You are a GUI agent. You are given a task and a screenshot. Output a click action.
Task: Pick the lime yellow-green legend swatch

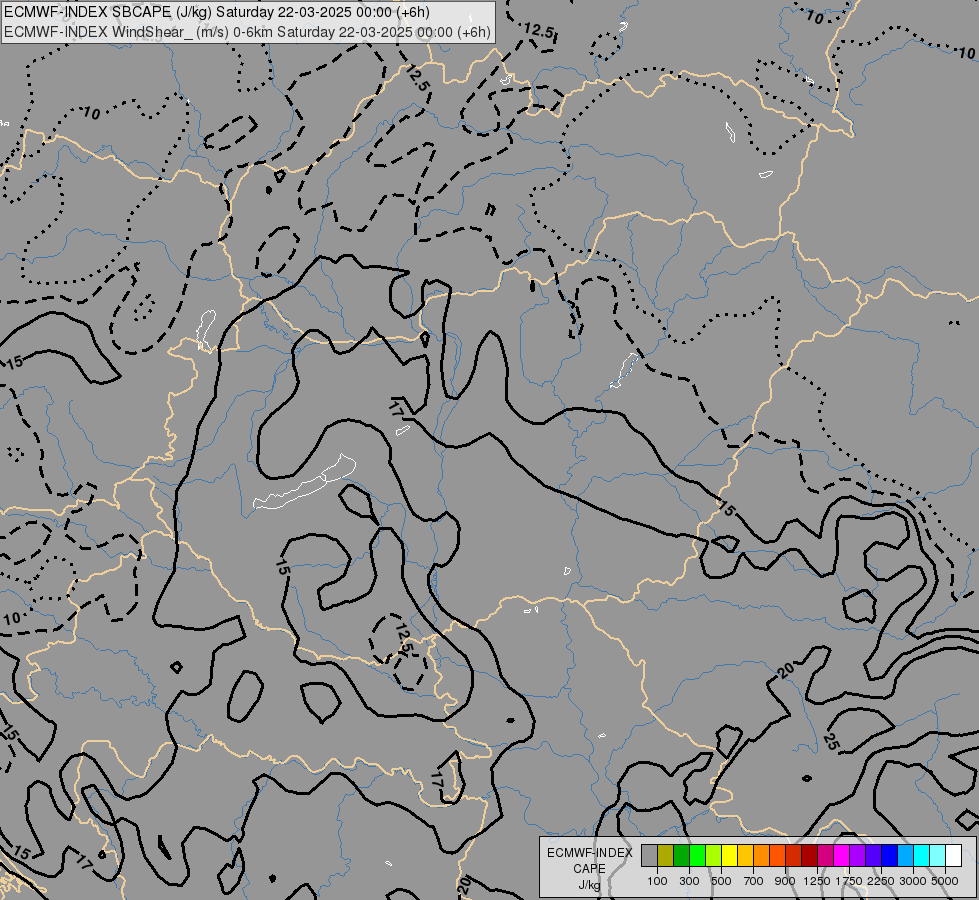coord(714,855)
